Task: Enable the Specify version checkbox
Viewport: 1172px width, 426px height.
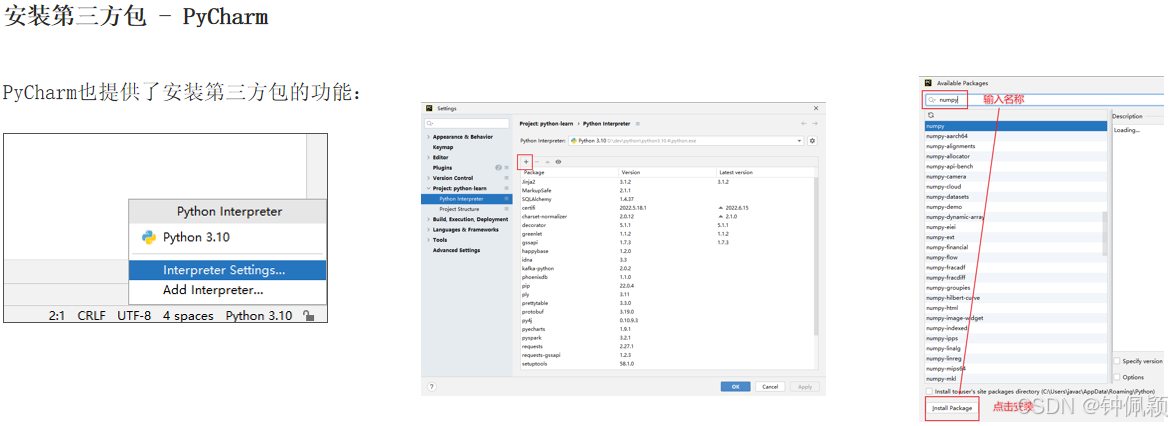Action: click(x=1117, y=361)
